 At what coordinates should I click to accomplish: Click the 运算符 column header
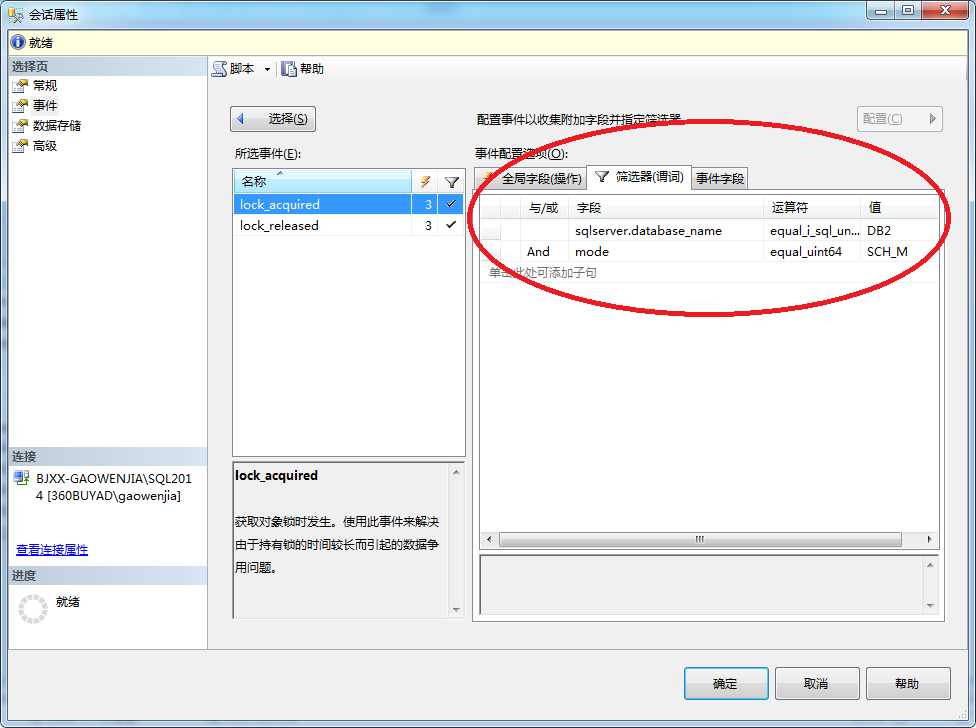tap(812, 208)
